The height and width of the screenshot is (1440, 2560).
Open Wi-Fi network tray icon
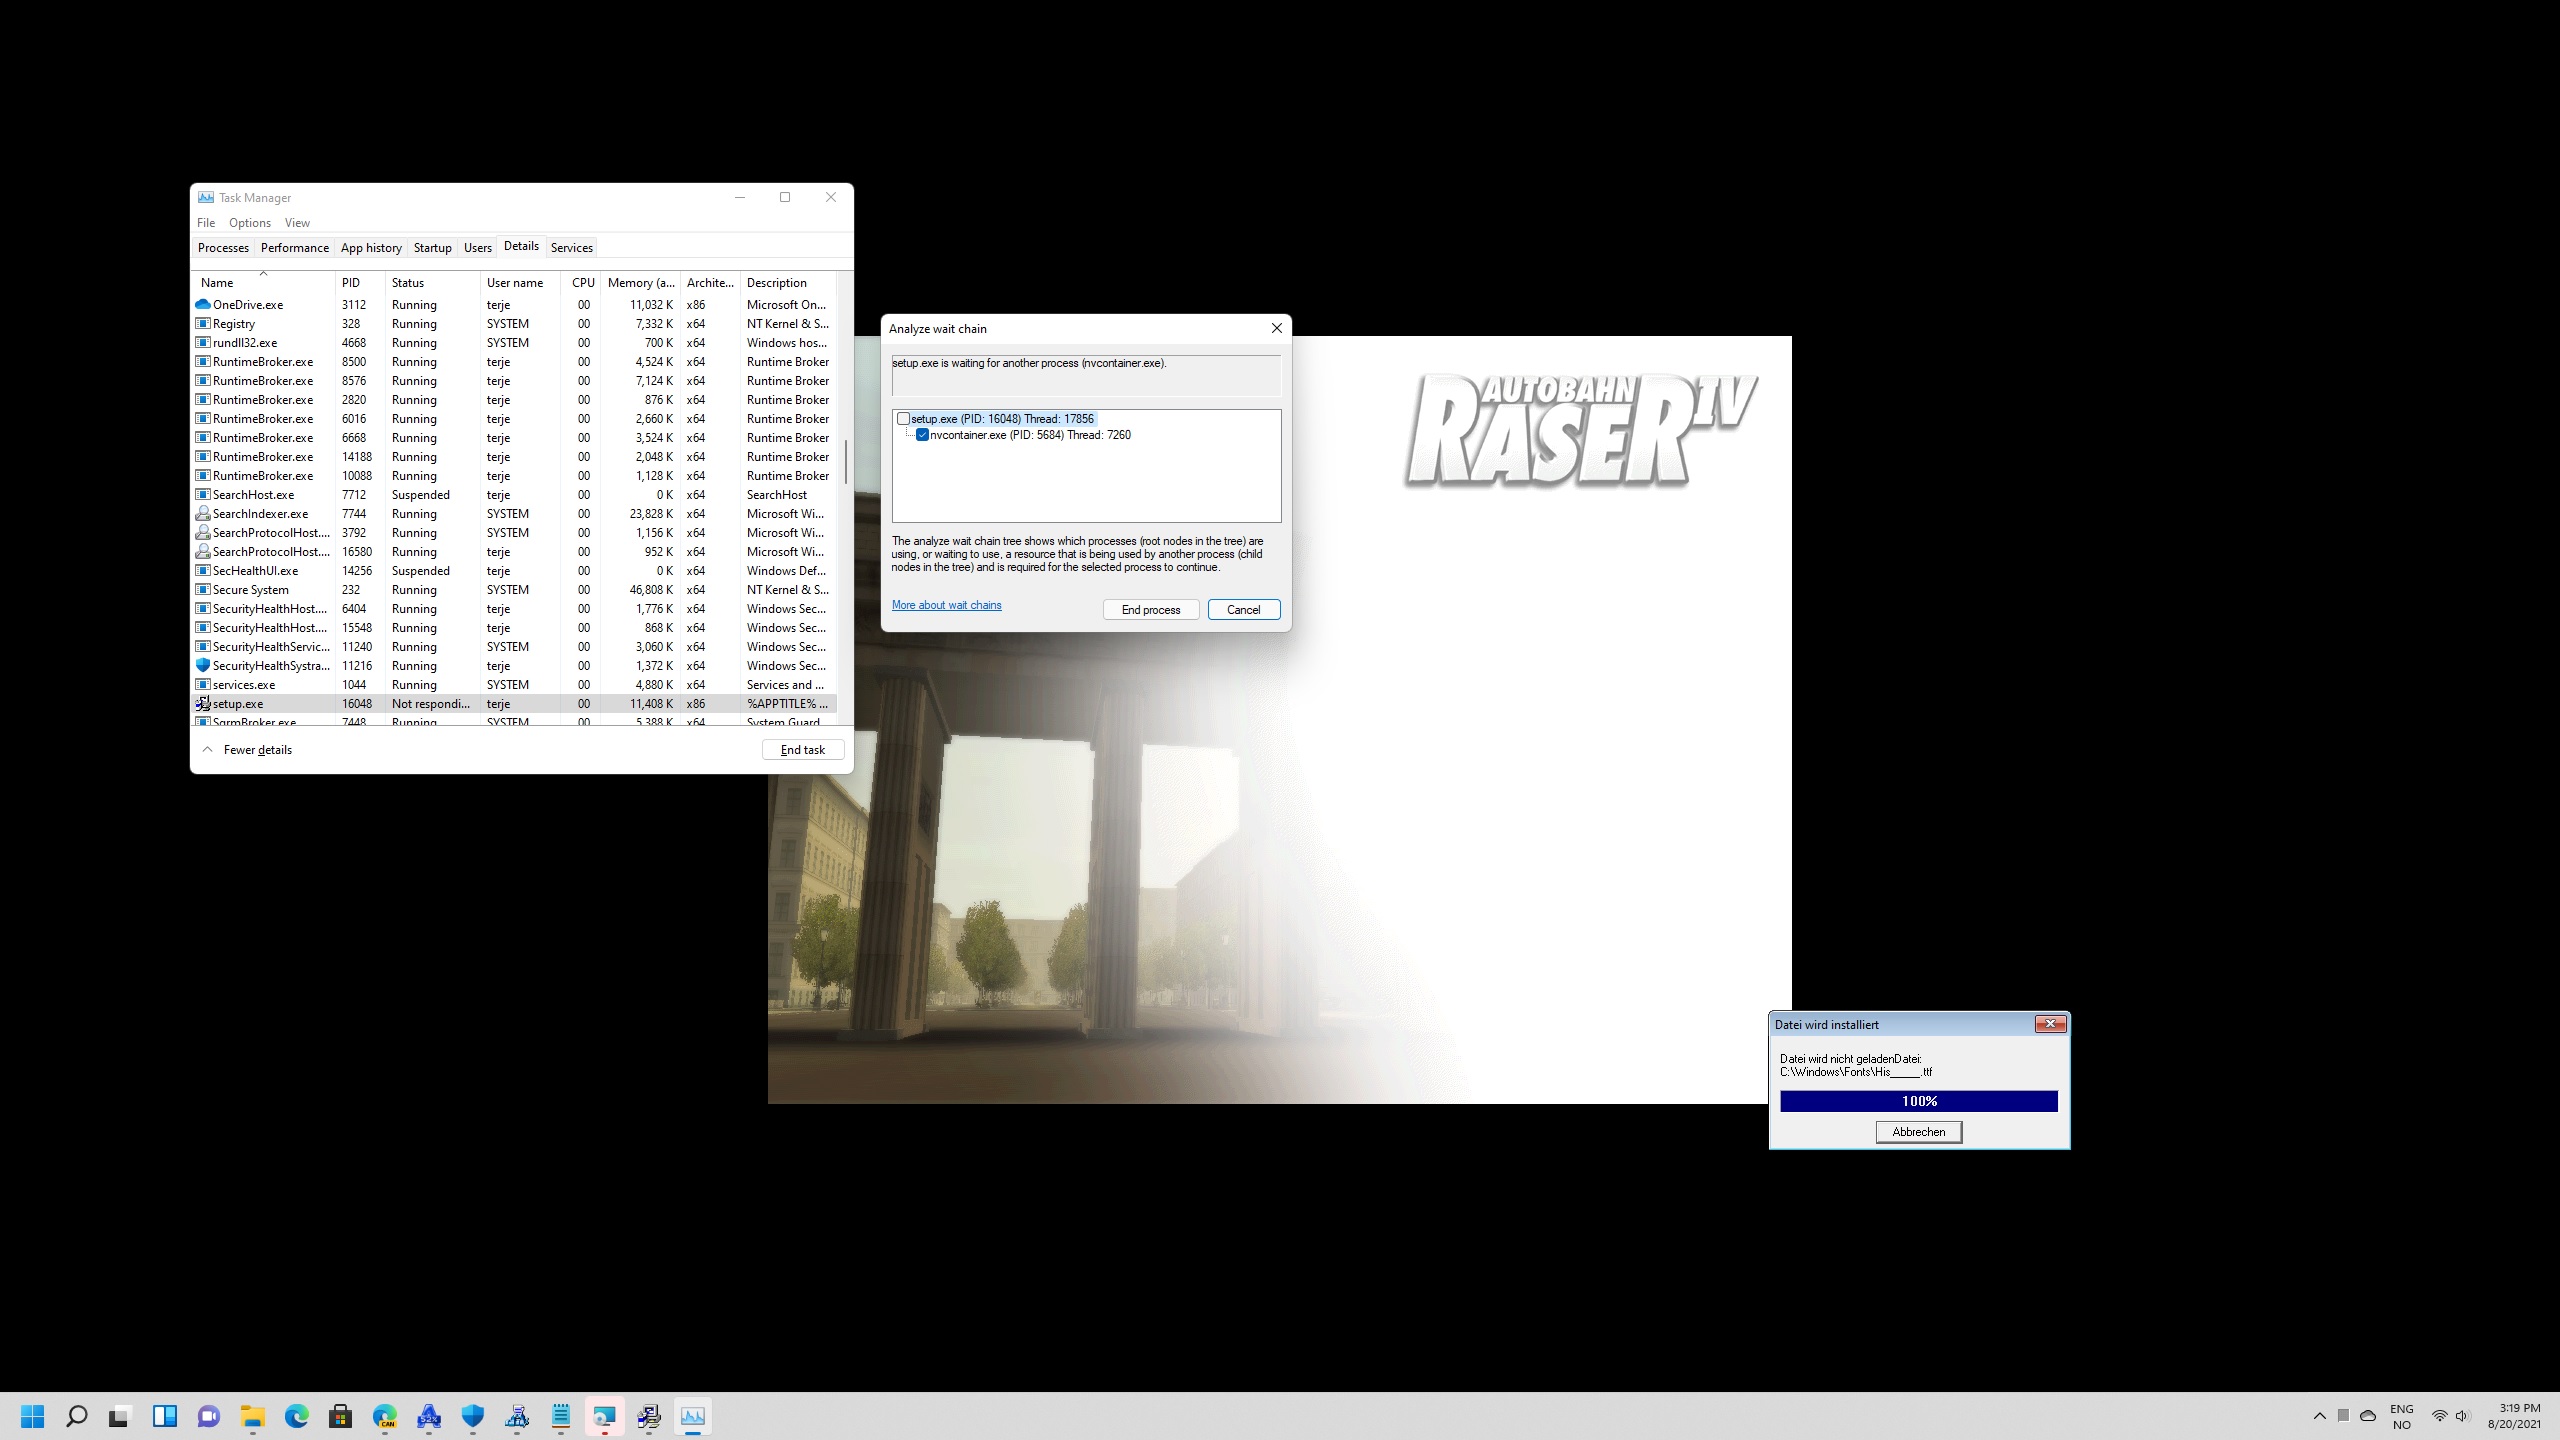pyautogui.click(x=2440, y=1416)
